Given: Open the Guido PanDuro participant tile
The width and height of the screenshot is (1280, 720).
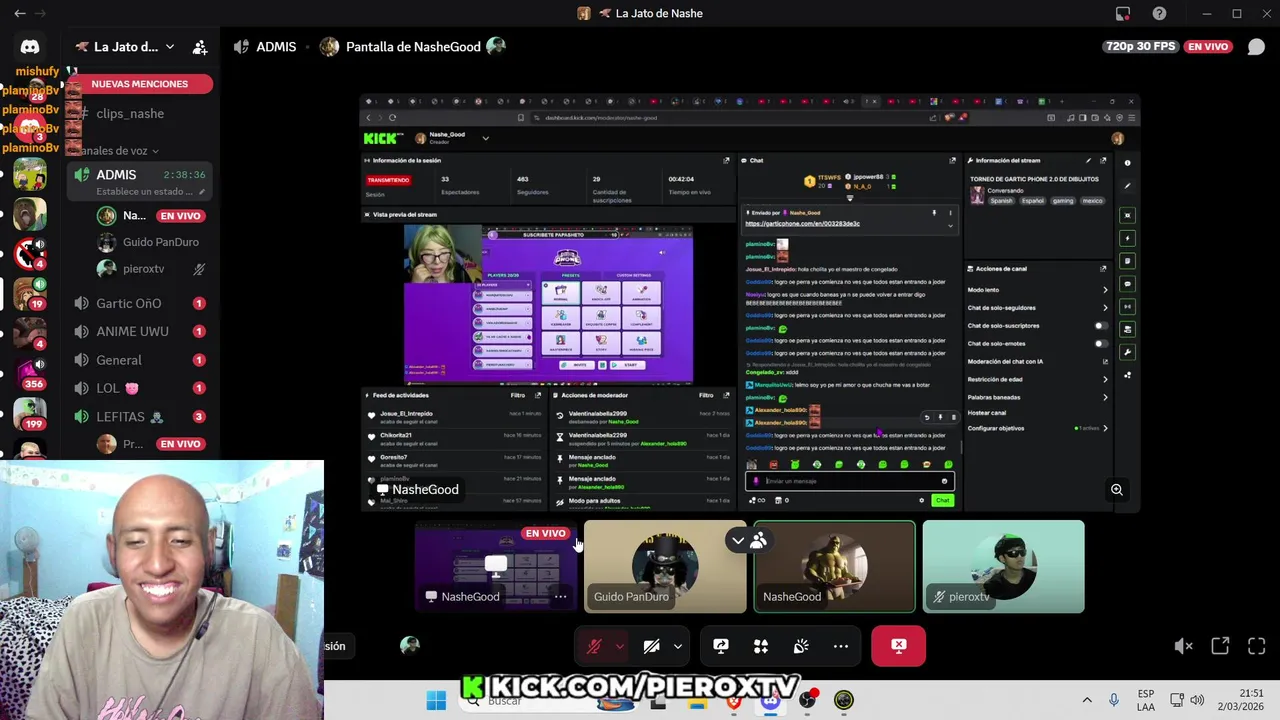Looking at the screenshot, I should pyautogui.click(x=665, y=566).
